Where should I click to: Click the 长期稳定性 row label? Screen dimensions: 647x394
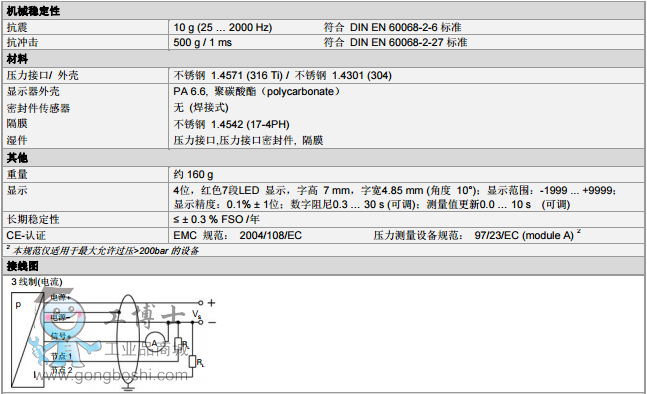pos(33,219)
